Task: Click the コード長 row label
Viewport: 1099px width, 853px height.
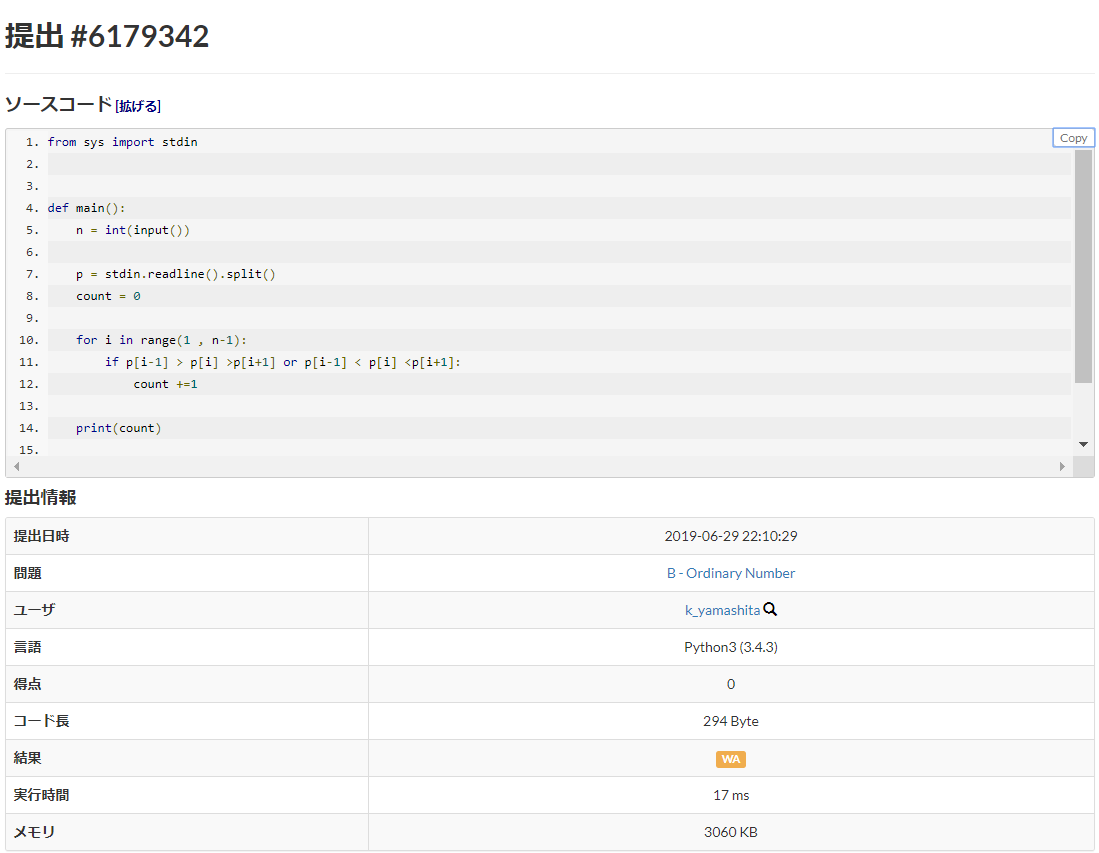Action: (x=41, y=721)
